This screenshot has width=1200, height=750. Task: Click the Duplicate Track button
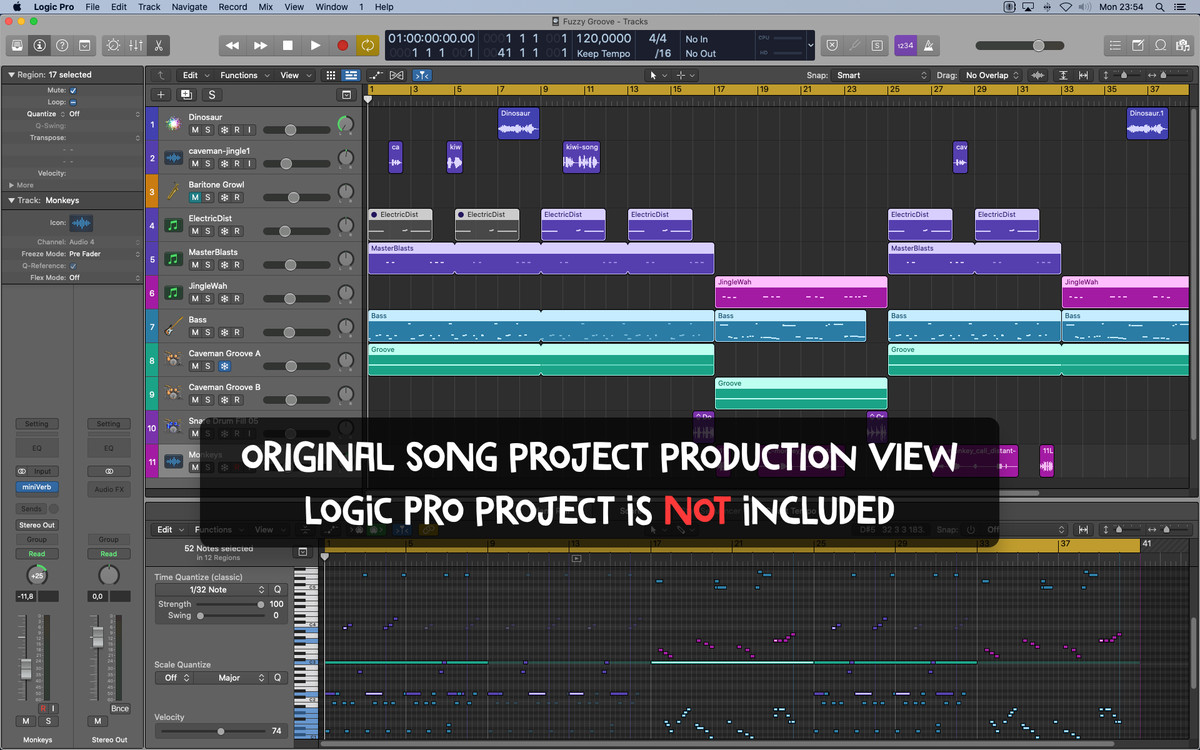[186, 94]
